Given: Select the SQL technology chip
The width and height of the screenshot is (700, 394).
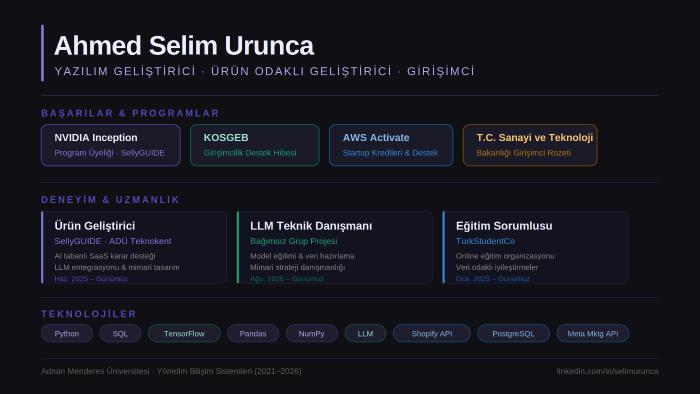Looking at the screenshot, I should coord(121,333).
